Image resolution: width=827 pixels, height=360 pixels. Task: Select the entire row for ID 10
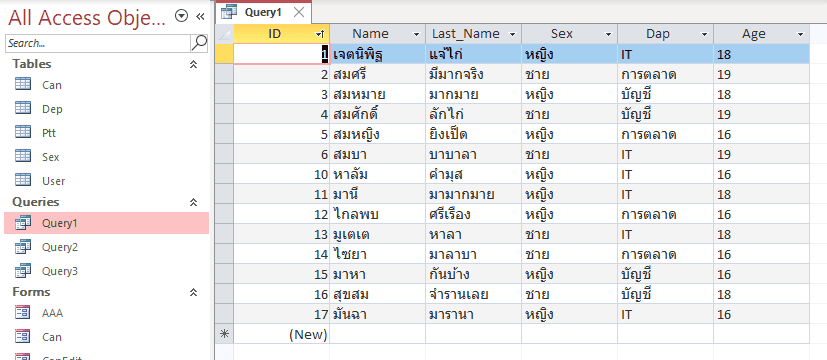pyautogui.click(x=224, y=174)
